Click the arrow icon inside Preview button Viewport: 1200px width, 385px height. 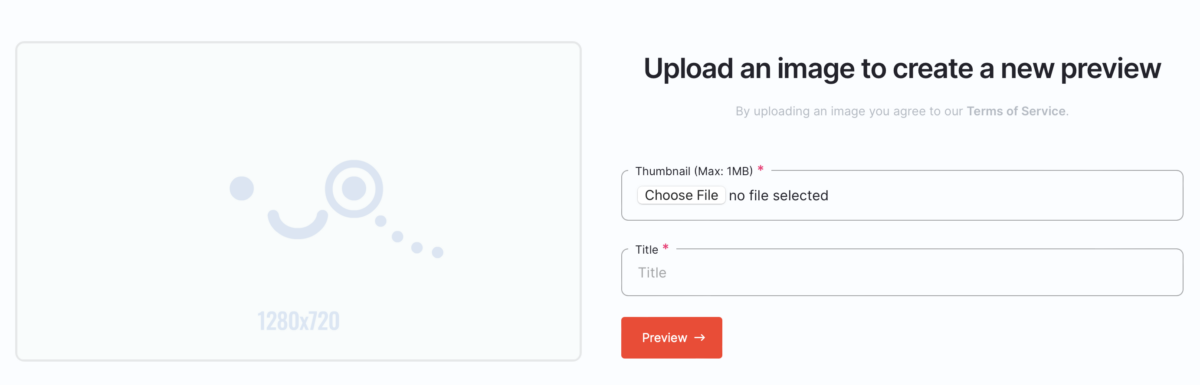tap(699, 338)
